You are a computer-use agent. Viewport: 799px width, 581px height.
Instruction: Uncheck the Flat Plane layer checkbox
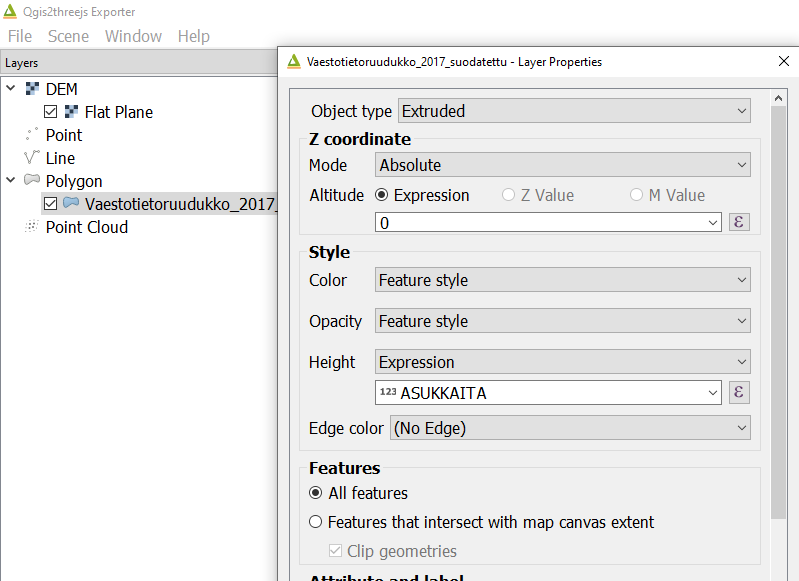click(51, 112)
